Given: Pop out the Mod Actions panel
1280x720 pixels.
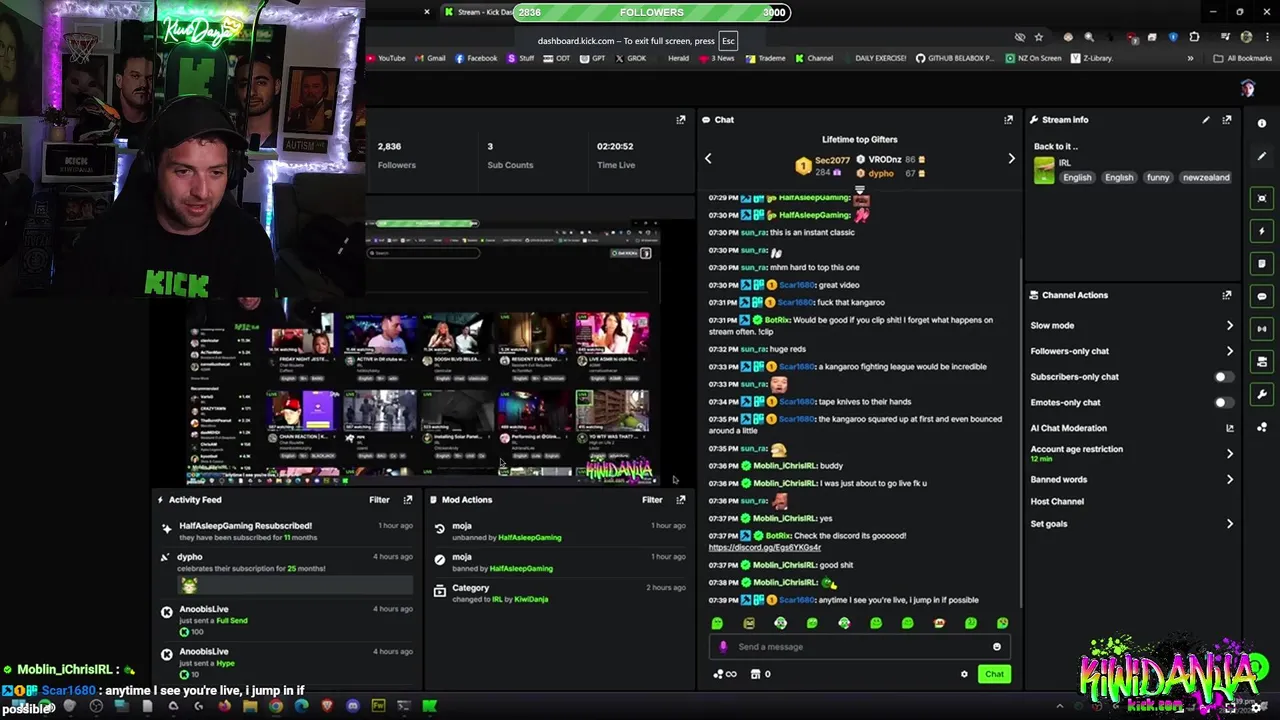Looking at the screenshot, I should pos(681,500).
